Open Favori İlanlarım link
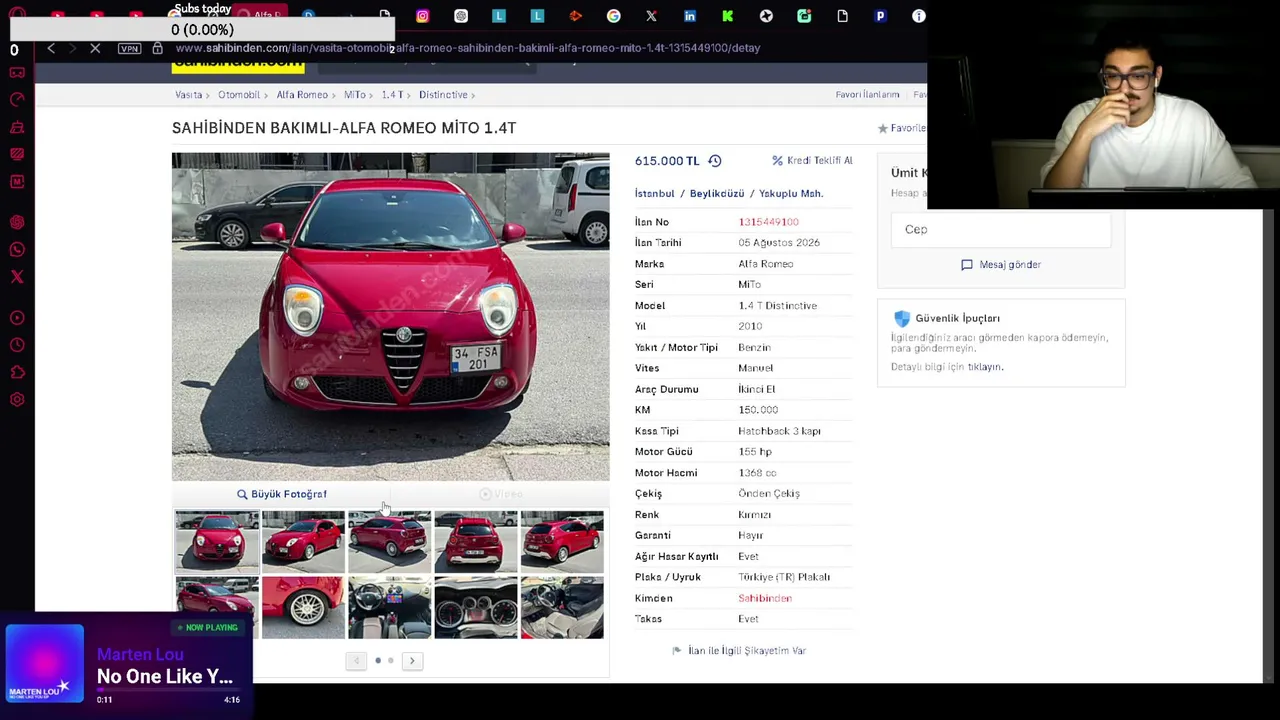1280x720 pixels. (868, 95)
